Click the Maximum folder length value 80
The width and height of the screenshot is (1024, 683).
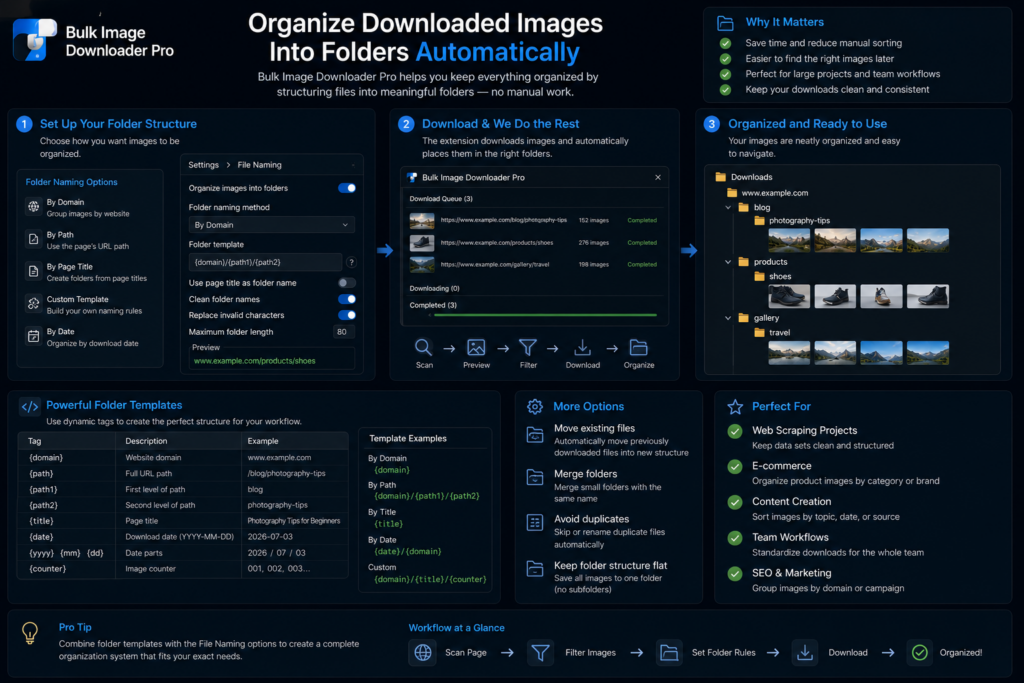342,332
